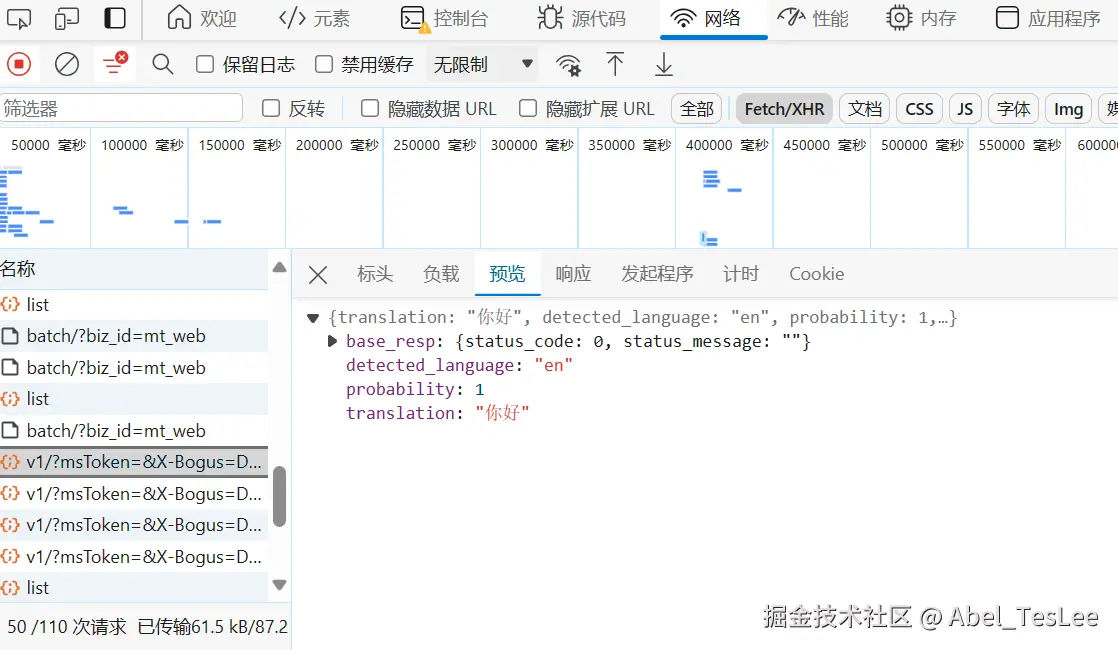
Task: Select the 文档 document request filter
Action: pyautogui.click(x=865, y=109)
